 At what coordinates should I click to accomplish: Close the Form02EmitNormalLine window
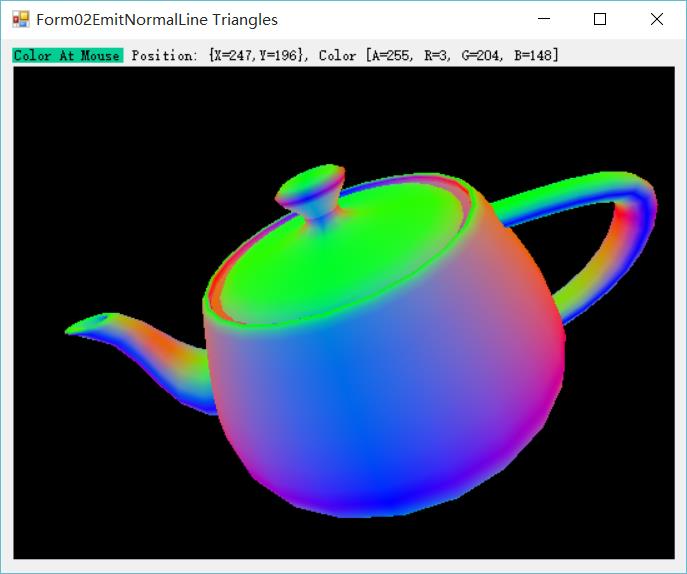coord(657,19)
